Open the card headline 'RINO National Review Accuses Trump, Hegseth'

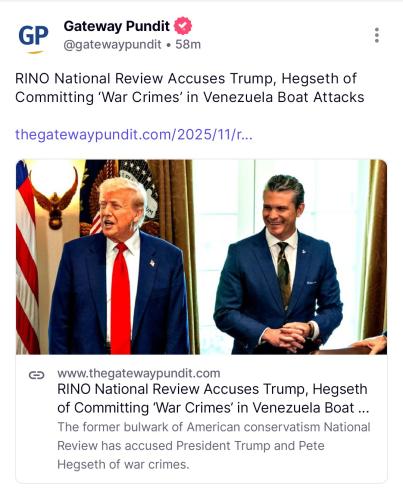[212, 389]
